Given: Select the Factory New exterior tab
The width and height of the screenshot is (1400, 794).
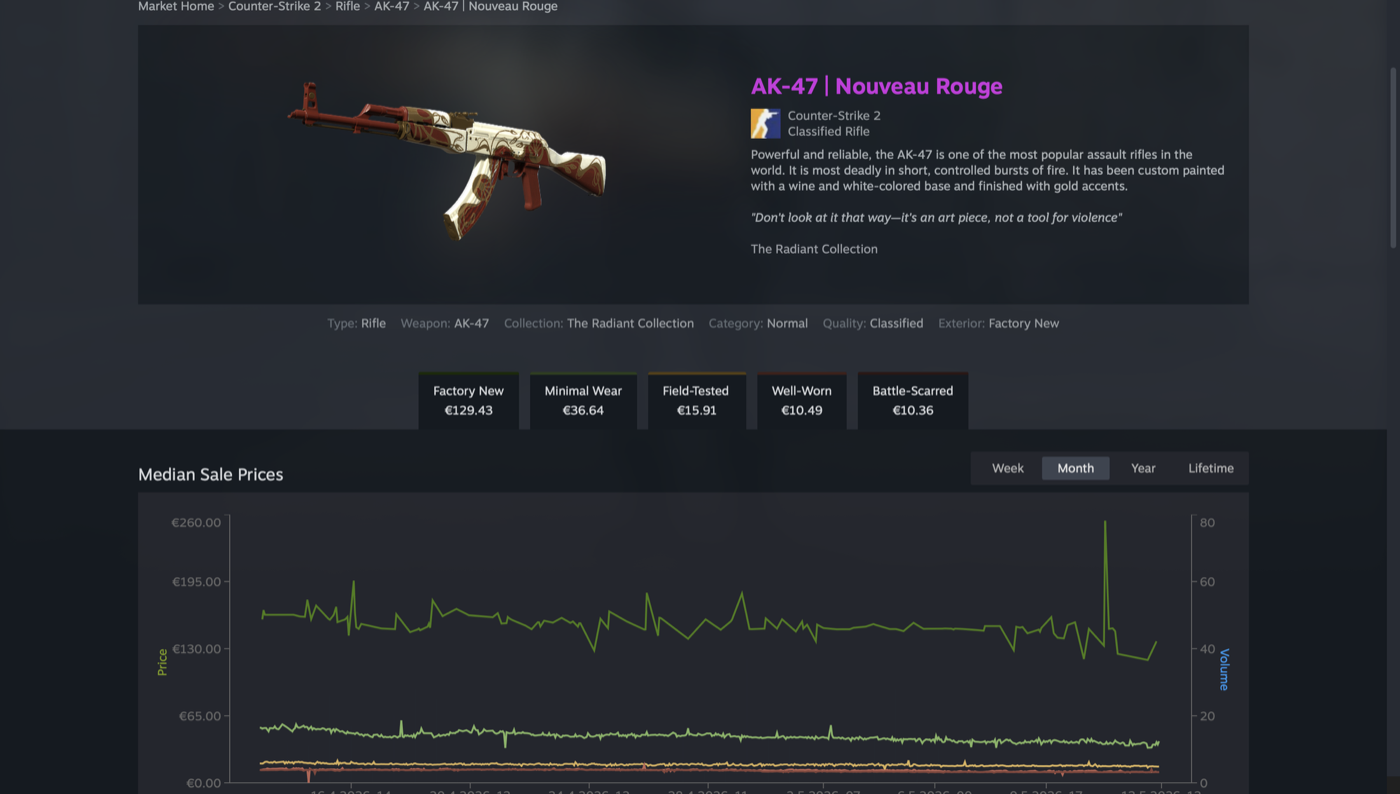Looking at the screenshot, I should tap(468, 400).
